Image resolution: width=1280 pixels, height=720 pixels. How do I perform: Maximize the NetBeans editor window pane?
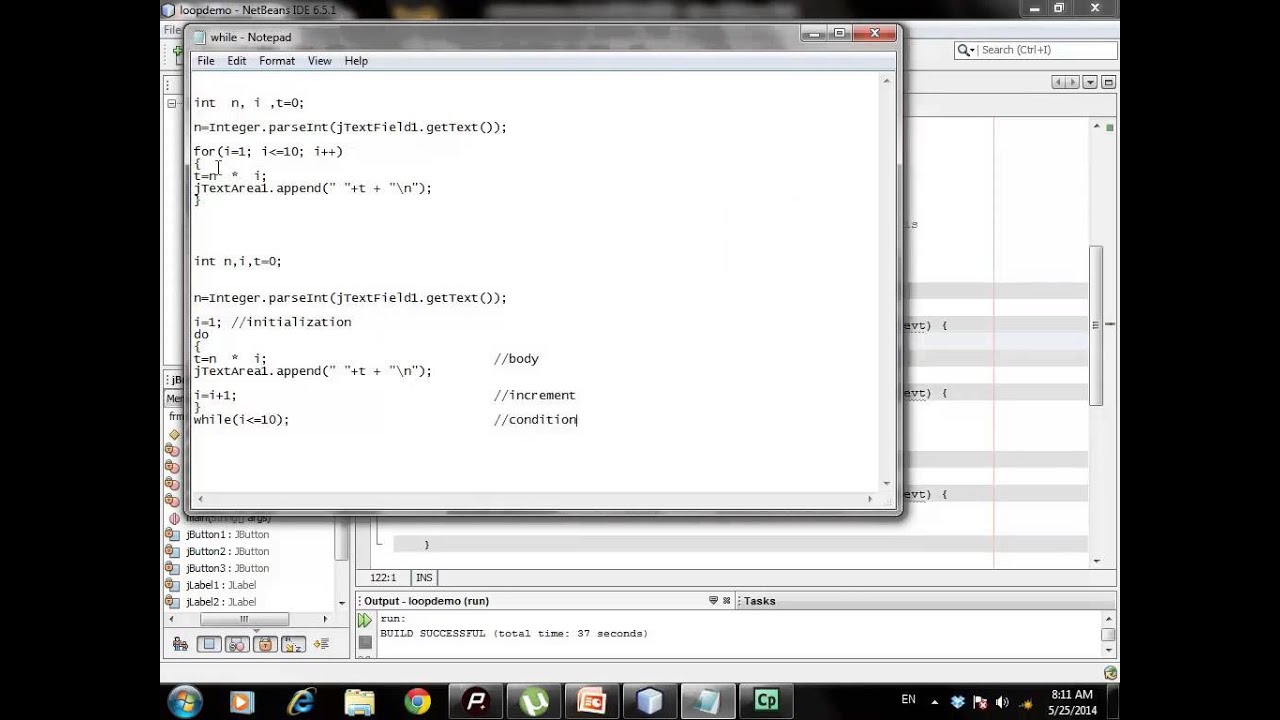point(1108,83)
